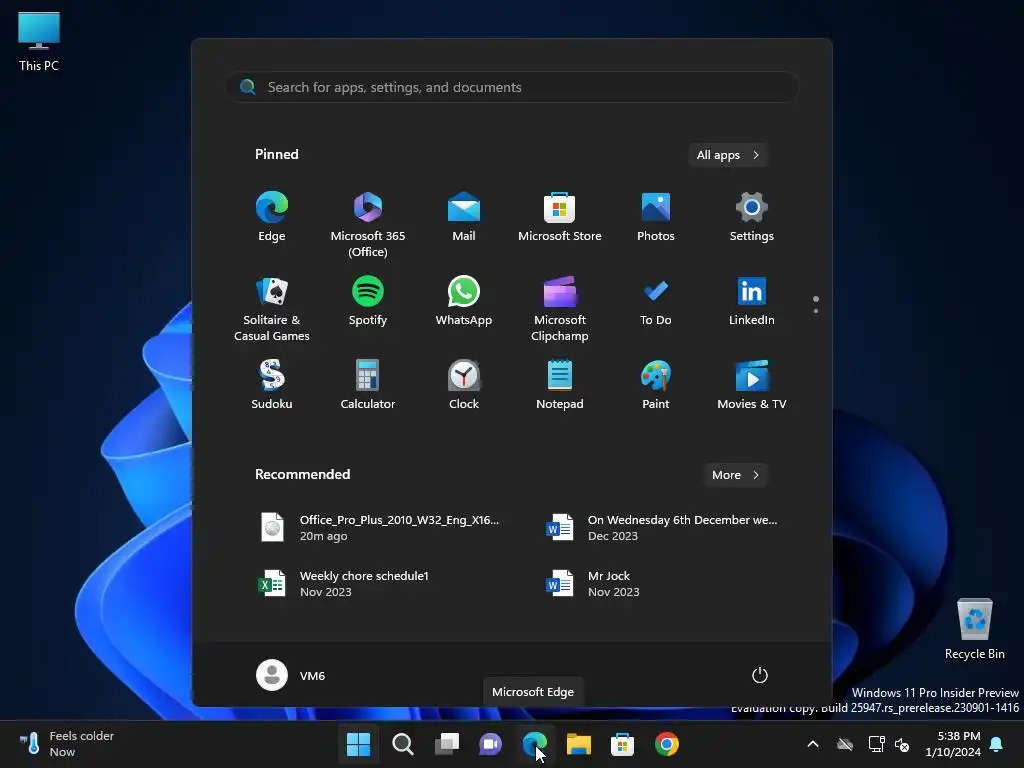Open Calculator
Screen dimensions: 1024x768
coord(368,385)
